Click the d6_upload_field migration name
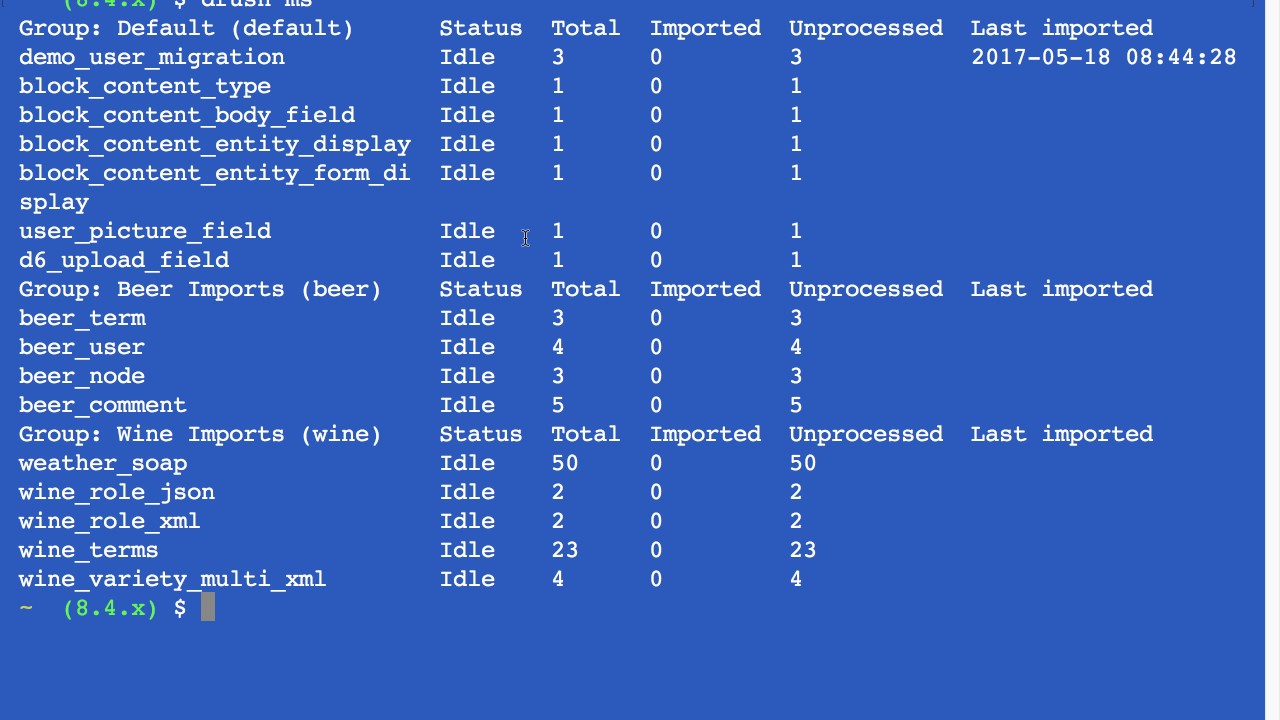The image size is (1280, 720). [x=123, y=260]
